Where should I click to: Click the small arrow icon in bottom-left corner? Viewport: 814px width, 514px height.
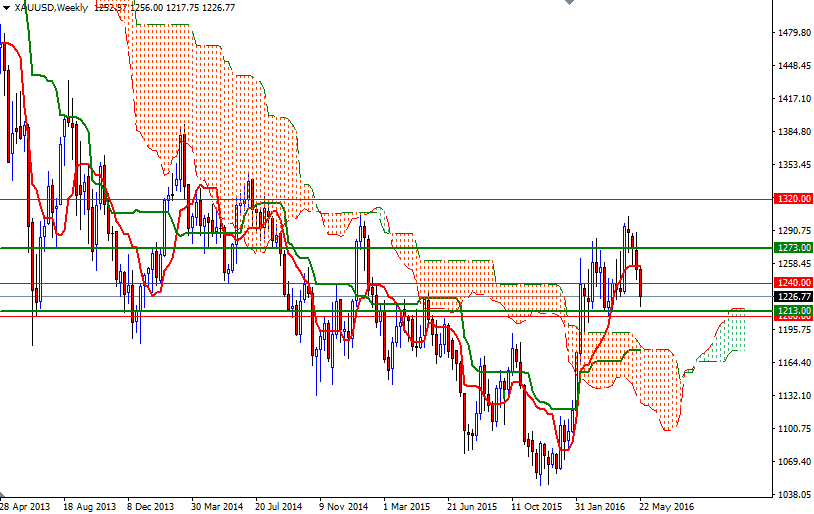[4, 497]
